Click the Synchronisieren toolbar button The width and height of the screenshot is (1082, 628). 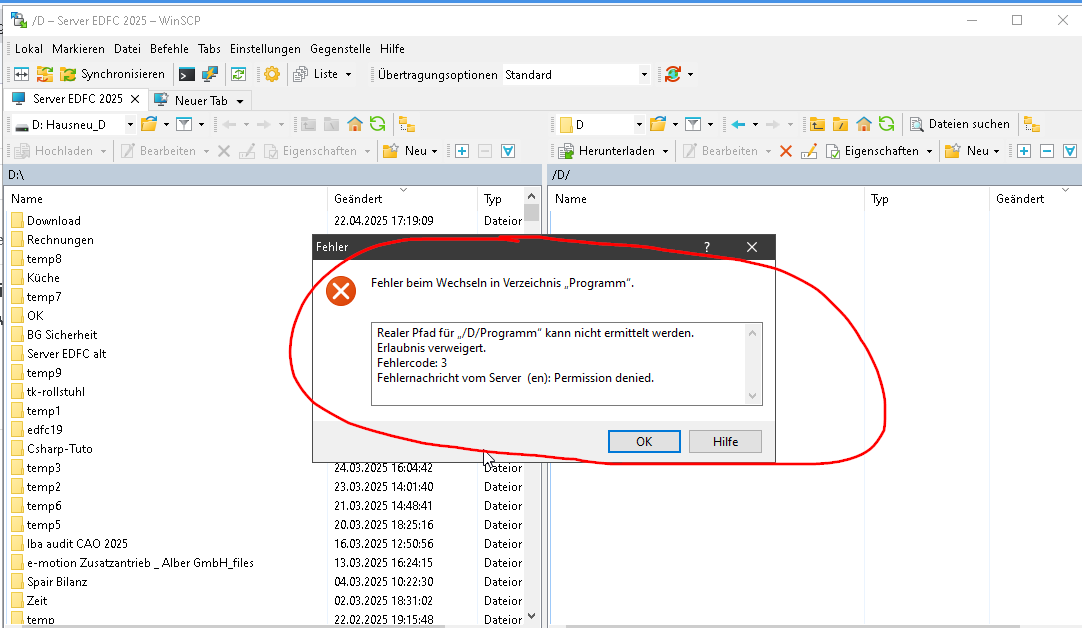tap(112, 74)
